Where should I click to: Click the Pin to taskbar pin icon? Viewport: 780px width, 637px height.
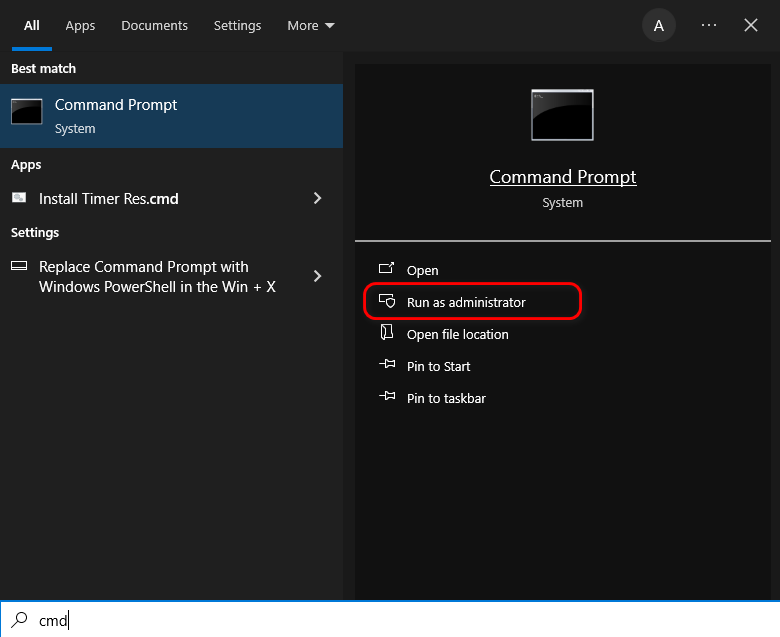(x=387, y=398)
